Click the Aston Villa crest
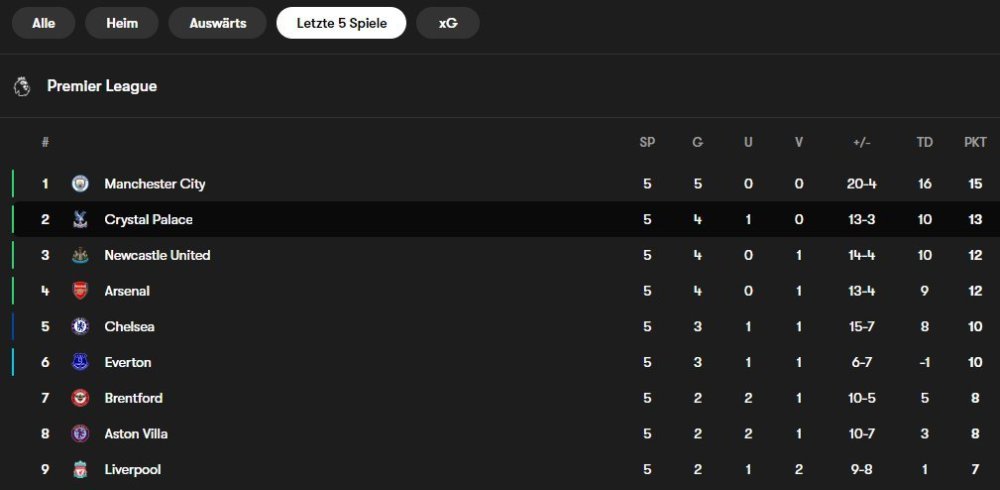The height and width of the screenshot is (490, 1000). pos(80,434)
